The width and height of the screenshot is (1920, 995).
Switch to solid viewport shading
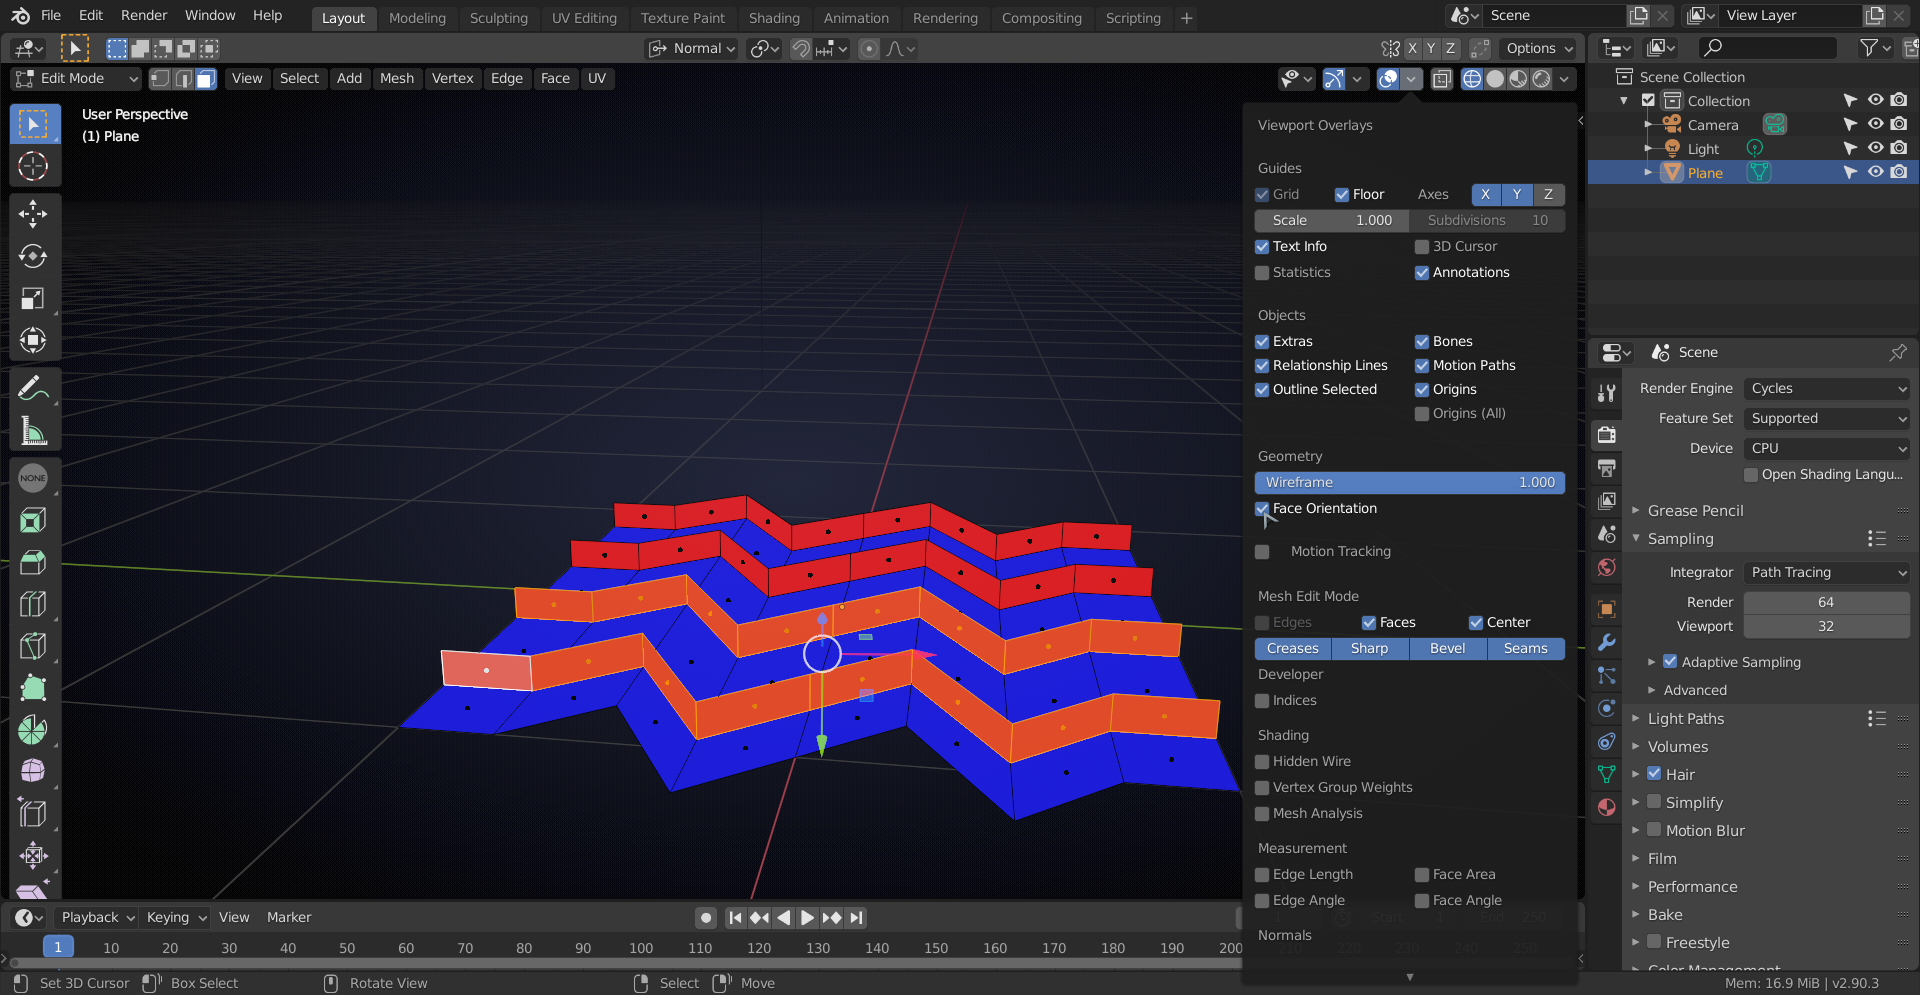(x=1495, y=79)
